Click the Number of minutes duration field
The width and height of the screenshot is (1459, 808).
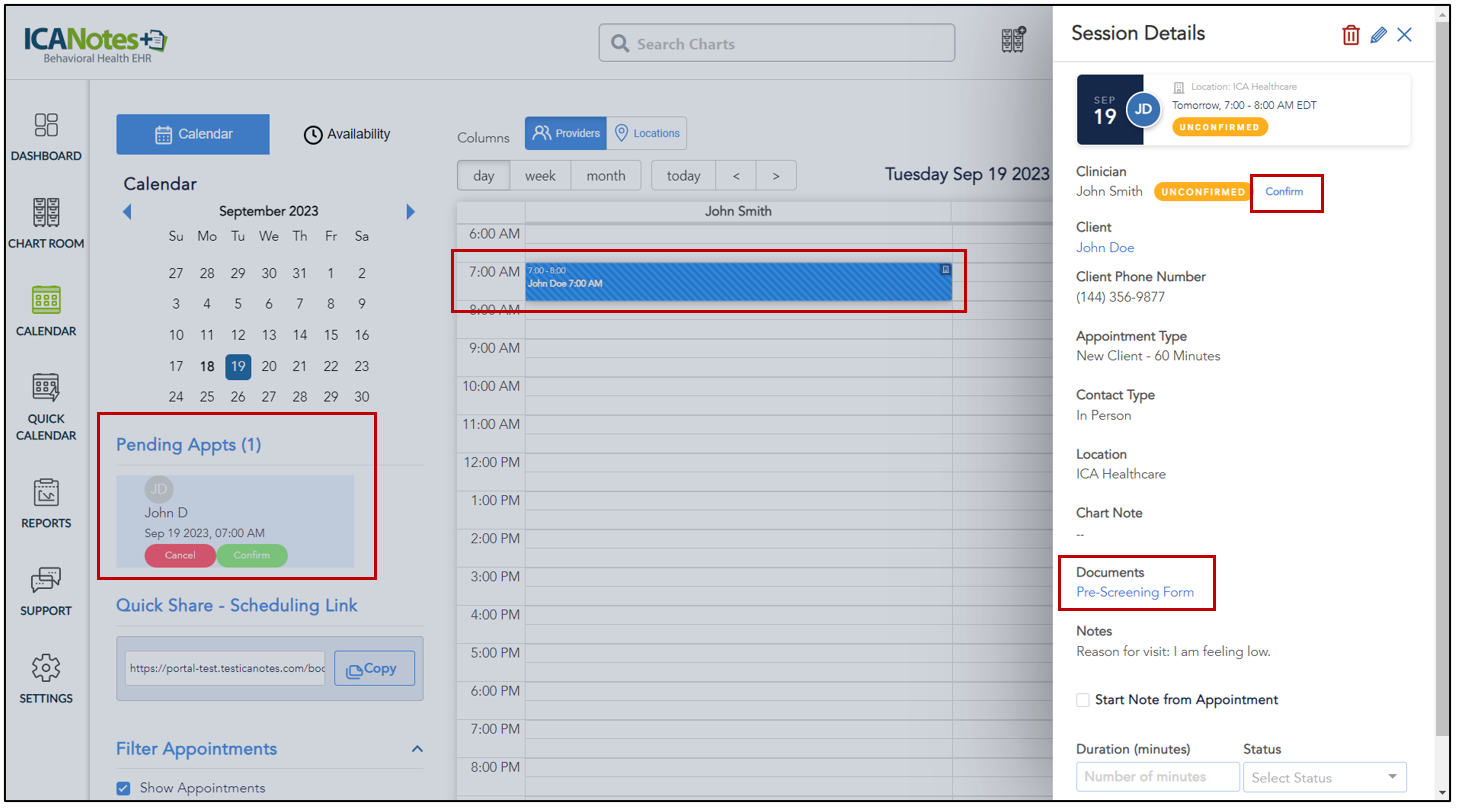1157,777
